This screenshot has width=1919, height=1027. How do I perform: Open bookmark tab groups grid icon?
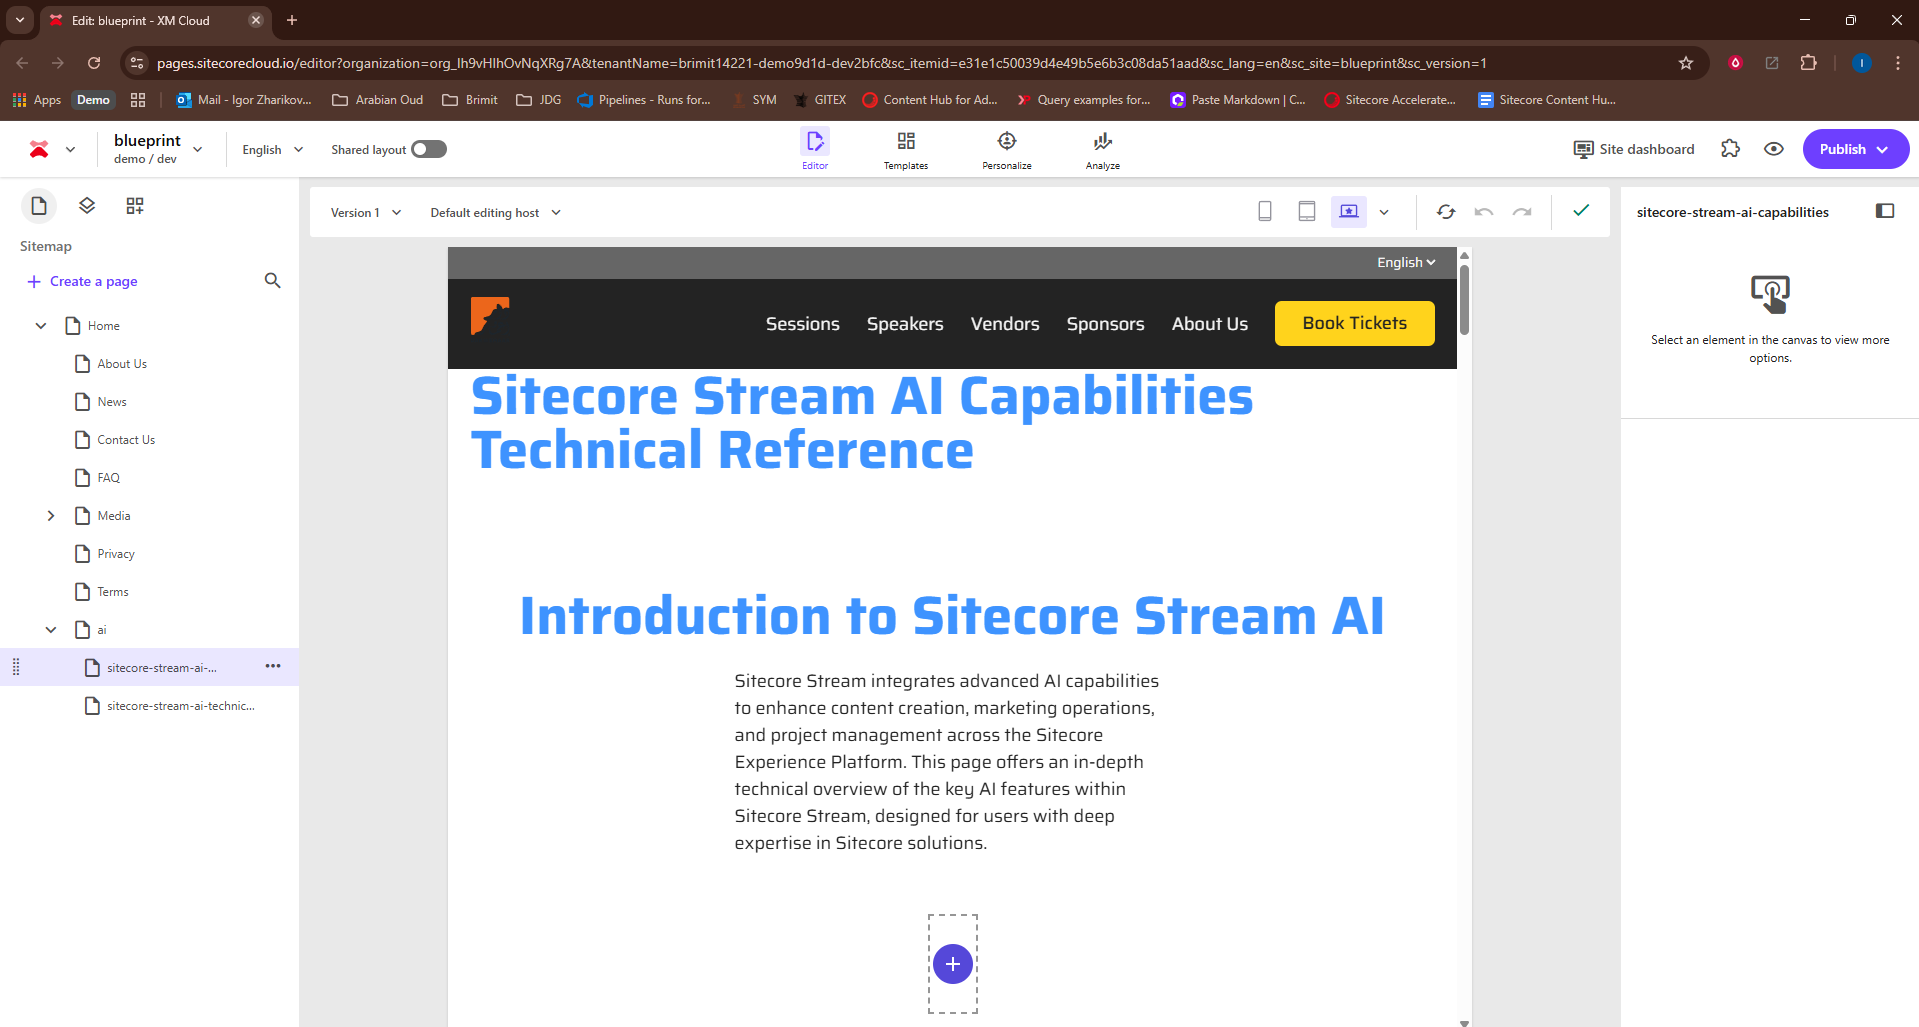click(x=138, y=100)
